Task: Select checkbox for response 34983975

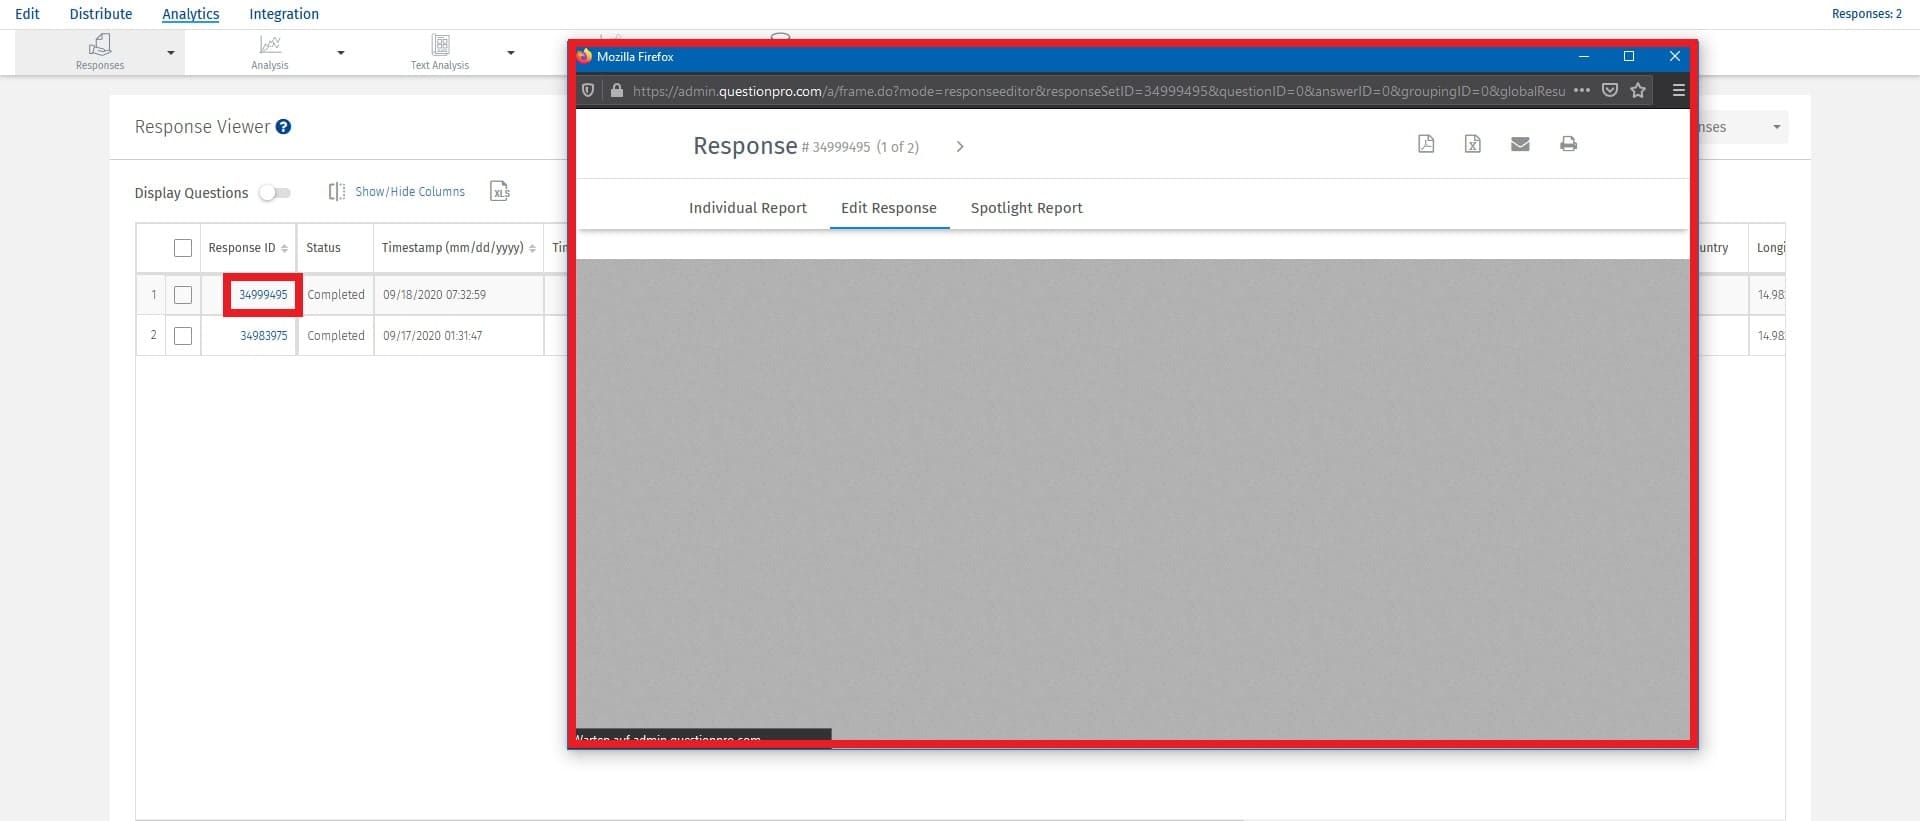Action: click(x=182, y=336)
